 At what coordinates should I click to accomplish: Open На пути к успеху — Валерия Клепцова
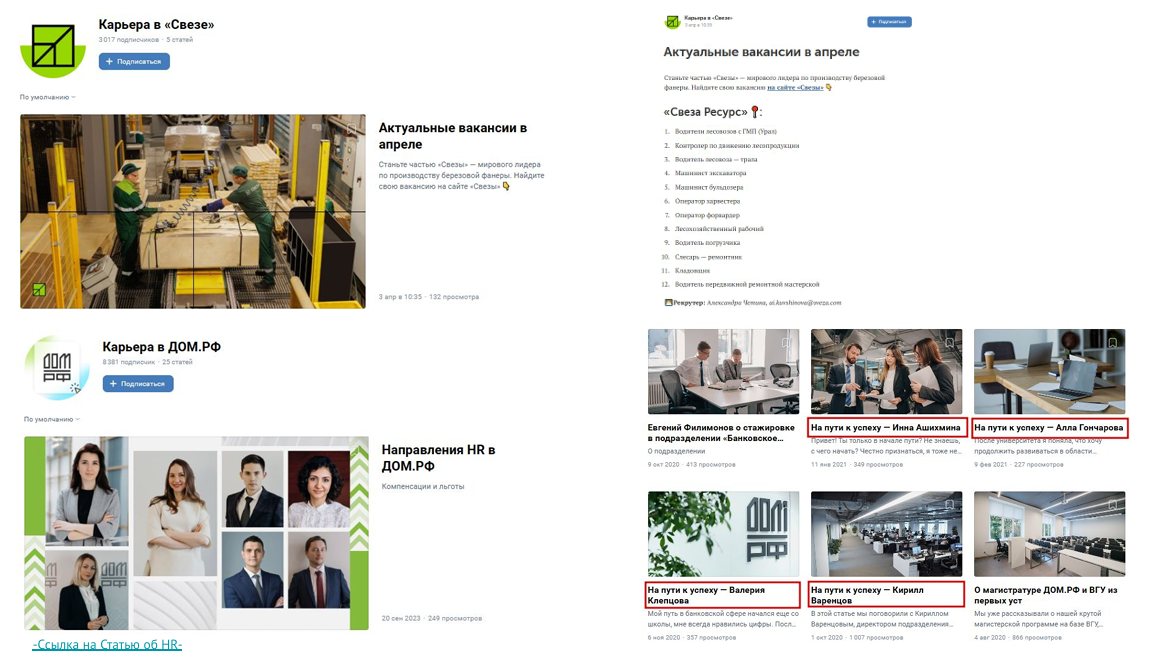[722, 595]
